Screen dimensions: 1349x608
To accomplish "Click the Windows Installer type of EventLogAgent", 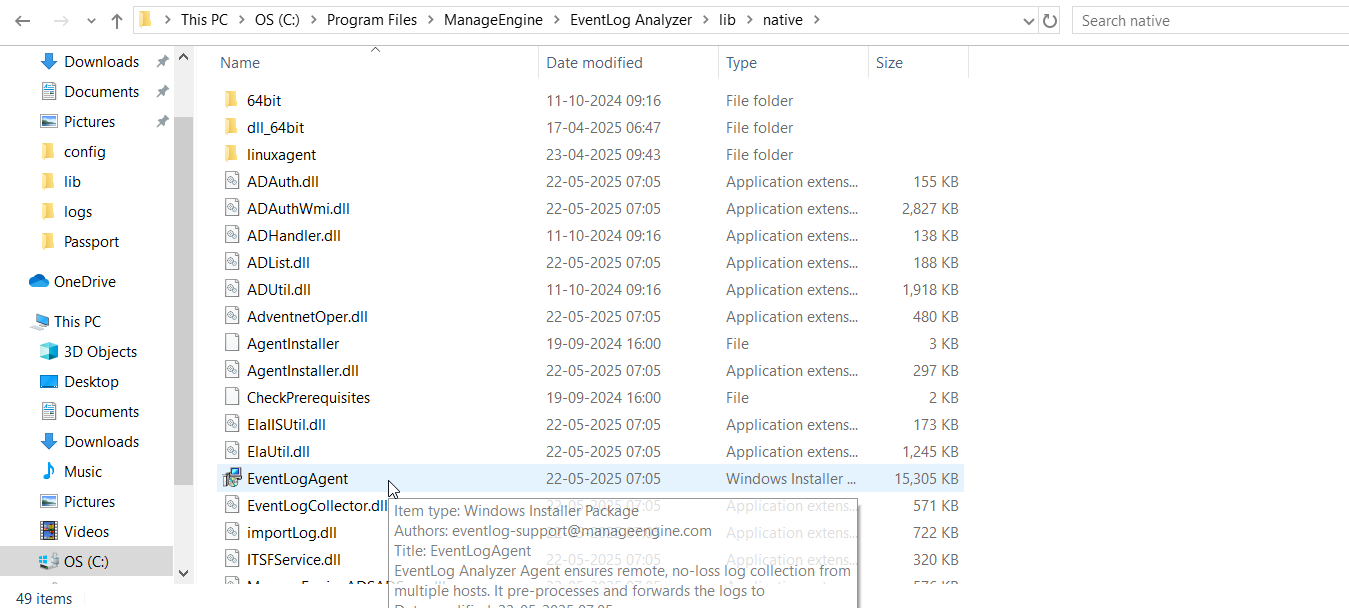I will coord(791,479).
